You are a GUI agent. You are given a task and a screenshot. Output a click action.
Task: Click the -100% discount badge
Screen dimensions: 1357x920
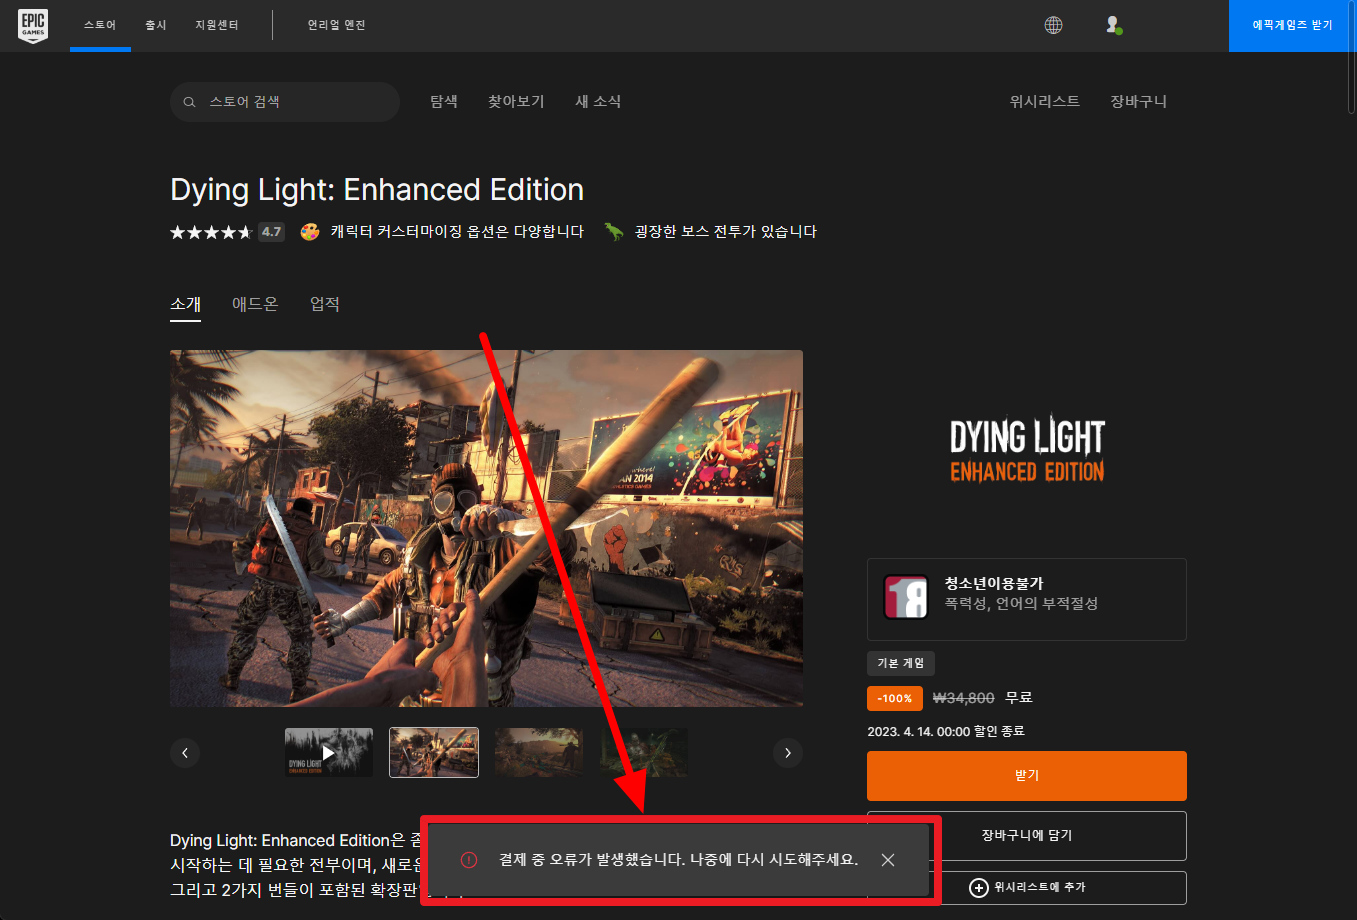(895, 698)
